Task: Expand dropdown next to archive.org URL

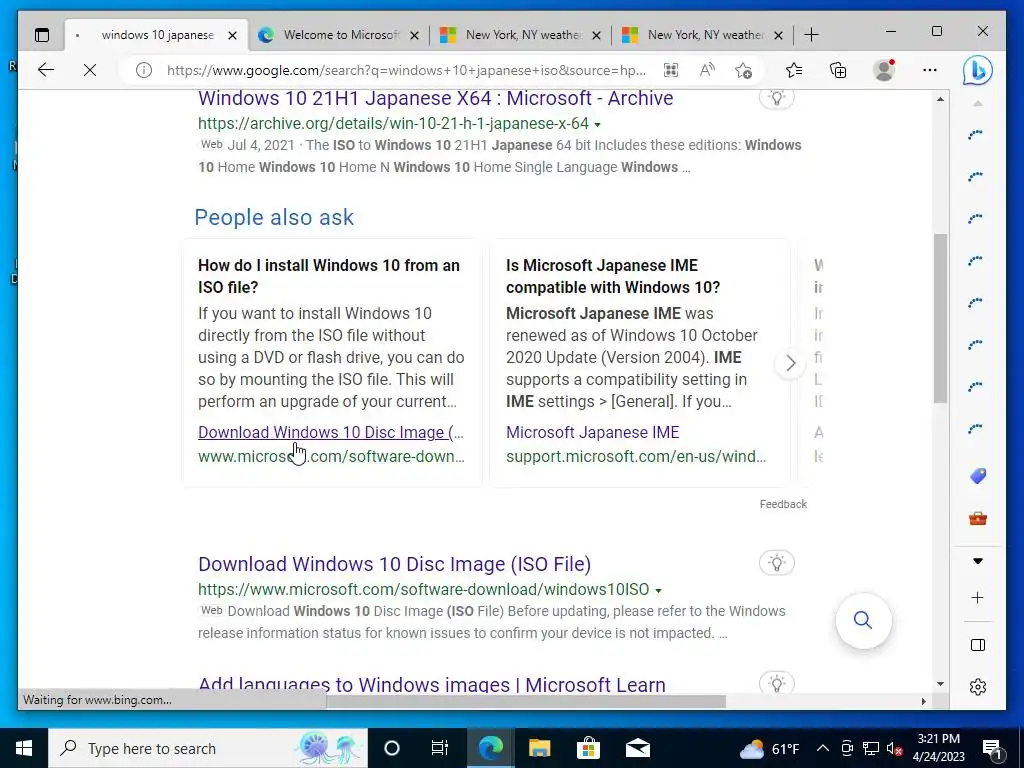Action: [597, 124]
